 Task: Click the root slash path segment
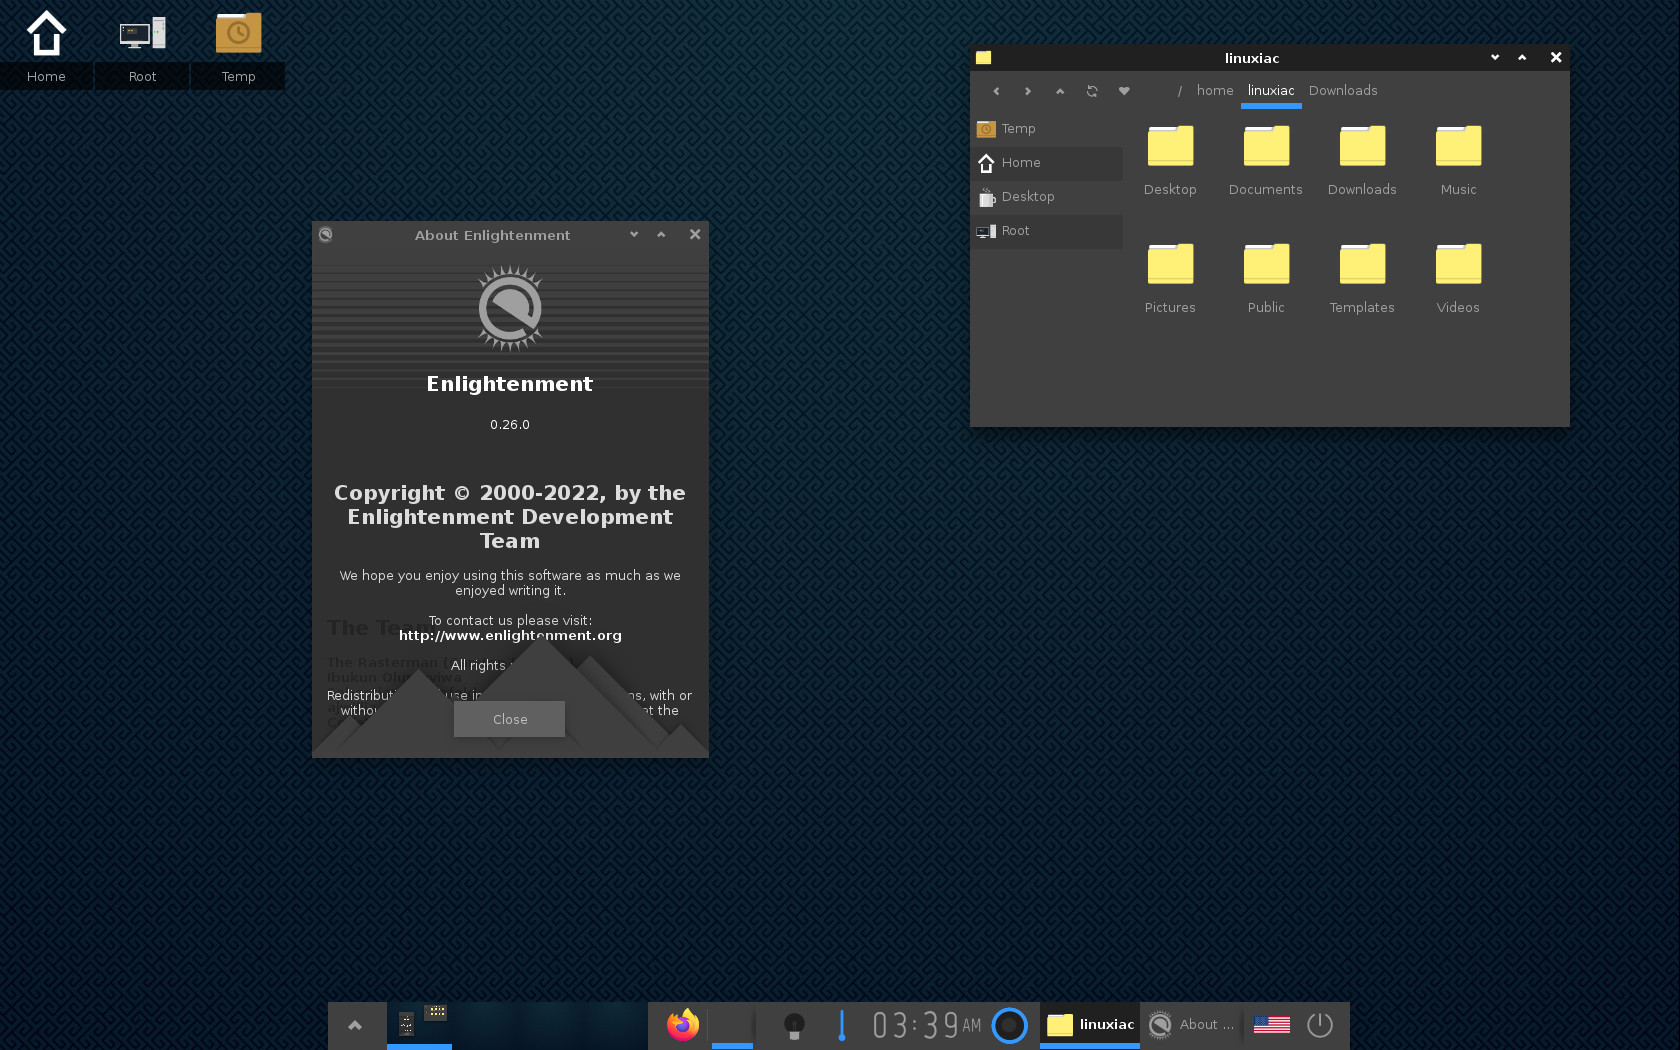(x=1180, y=91)
